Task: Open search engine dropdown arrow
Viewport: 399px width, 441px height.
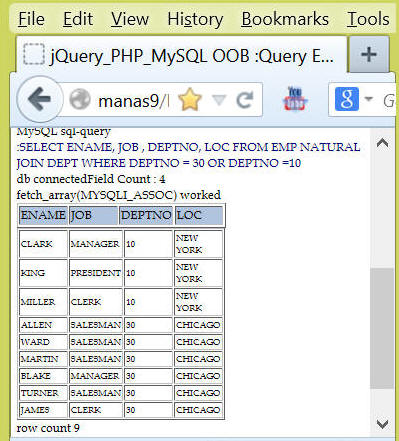Action: [x=369, y=99]
